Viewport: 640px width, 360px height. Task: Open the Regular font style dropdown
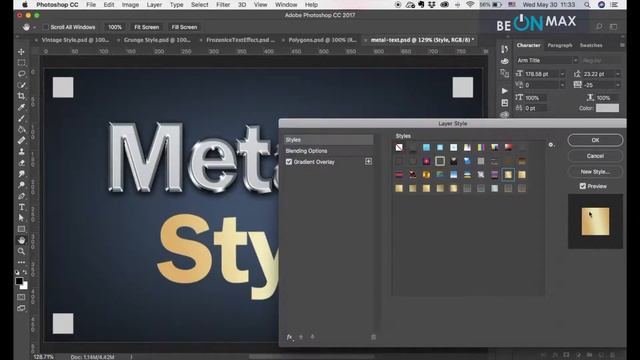(601, 60)
